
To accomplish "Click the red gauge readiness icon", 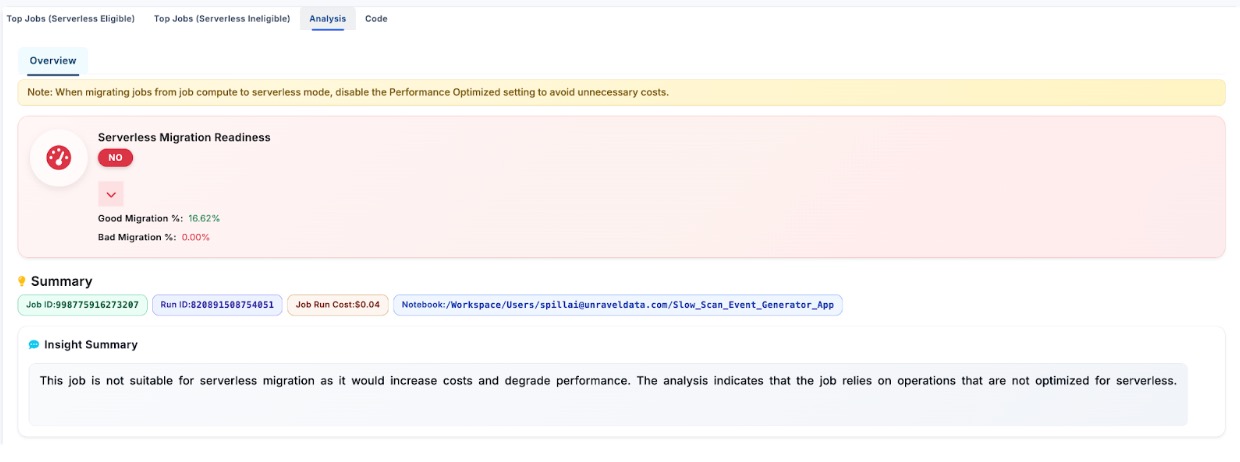I will 59,157.
